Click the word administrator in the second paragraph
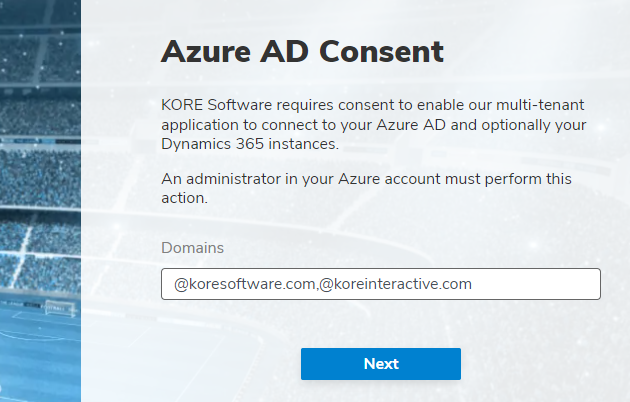 [x=233, y=179]
